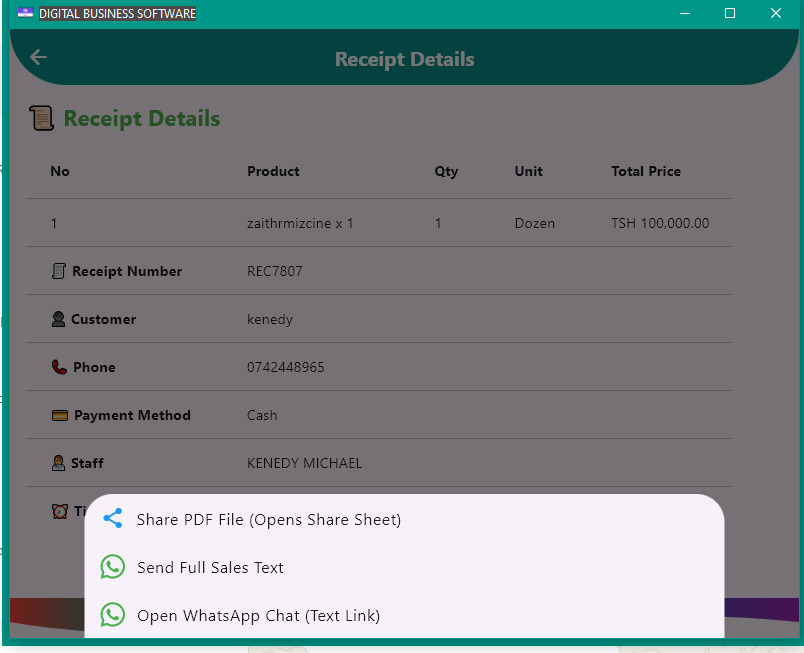The height and width of the screenshot is (653, 804).
Task: Maximize the Digital Business Software window
Action: click(x=730, y=13)
